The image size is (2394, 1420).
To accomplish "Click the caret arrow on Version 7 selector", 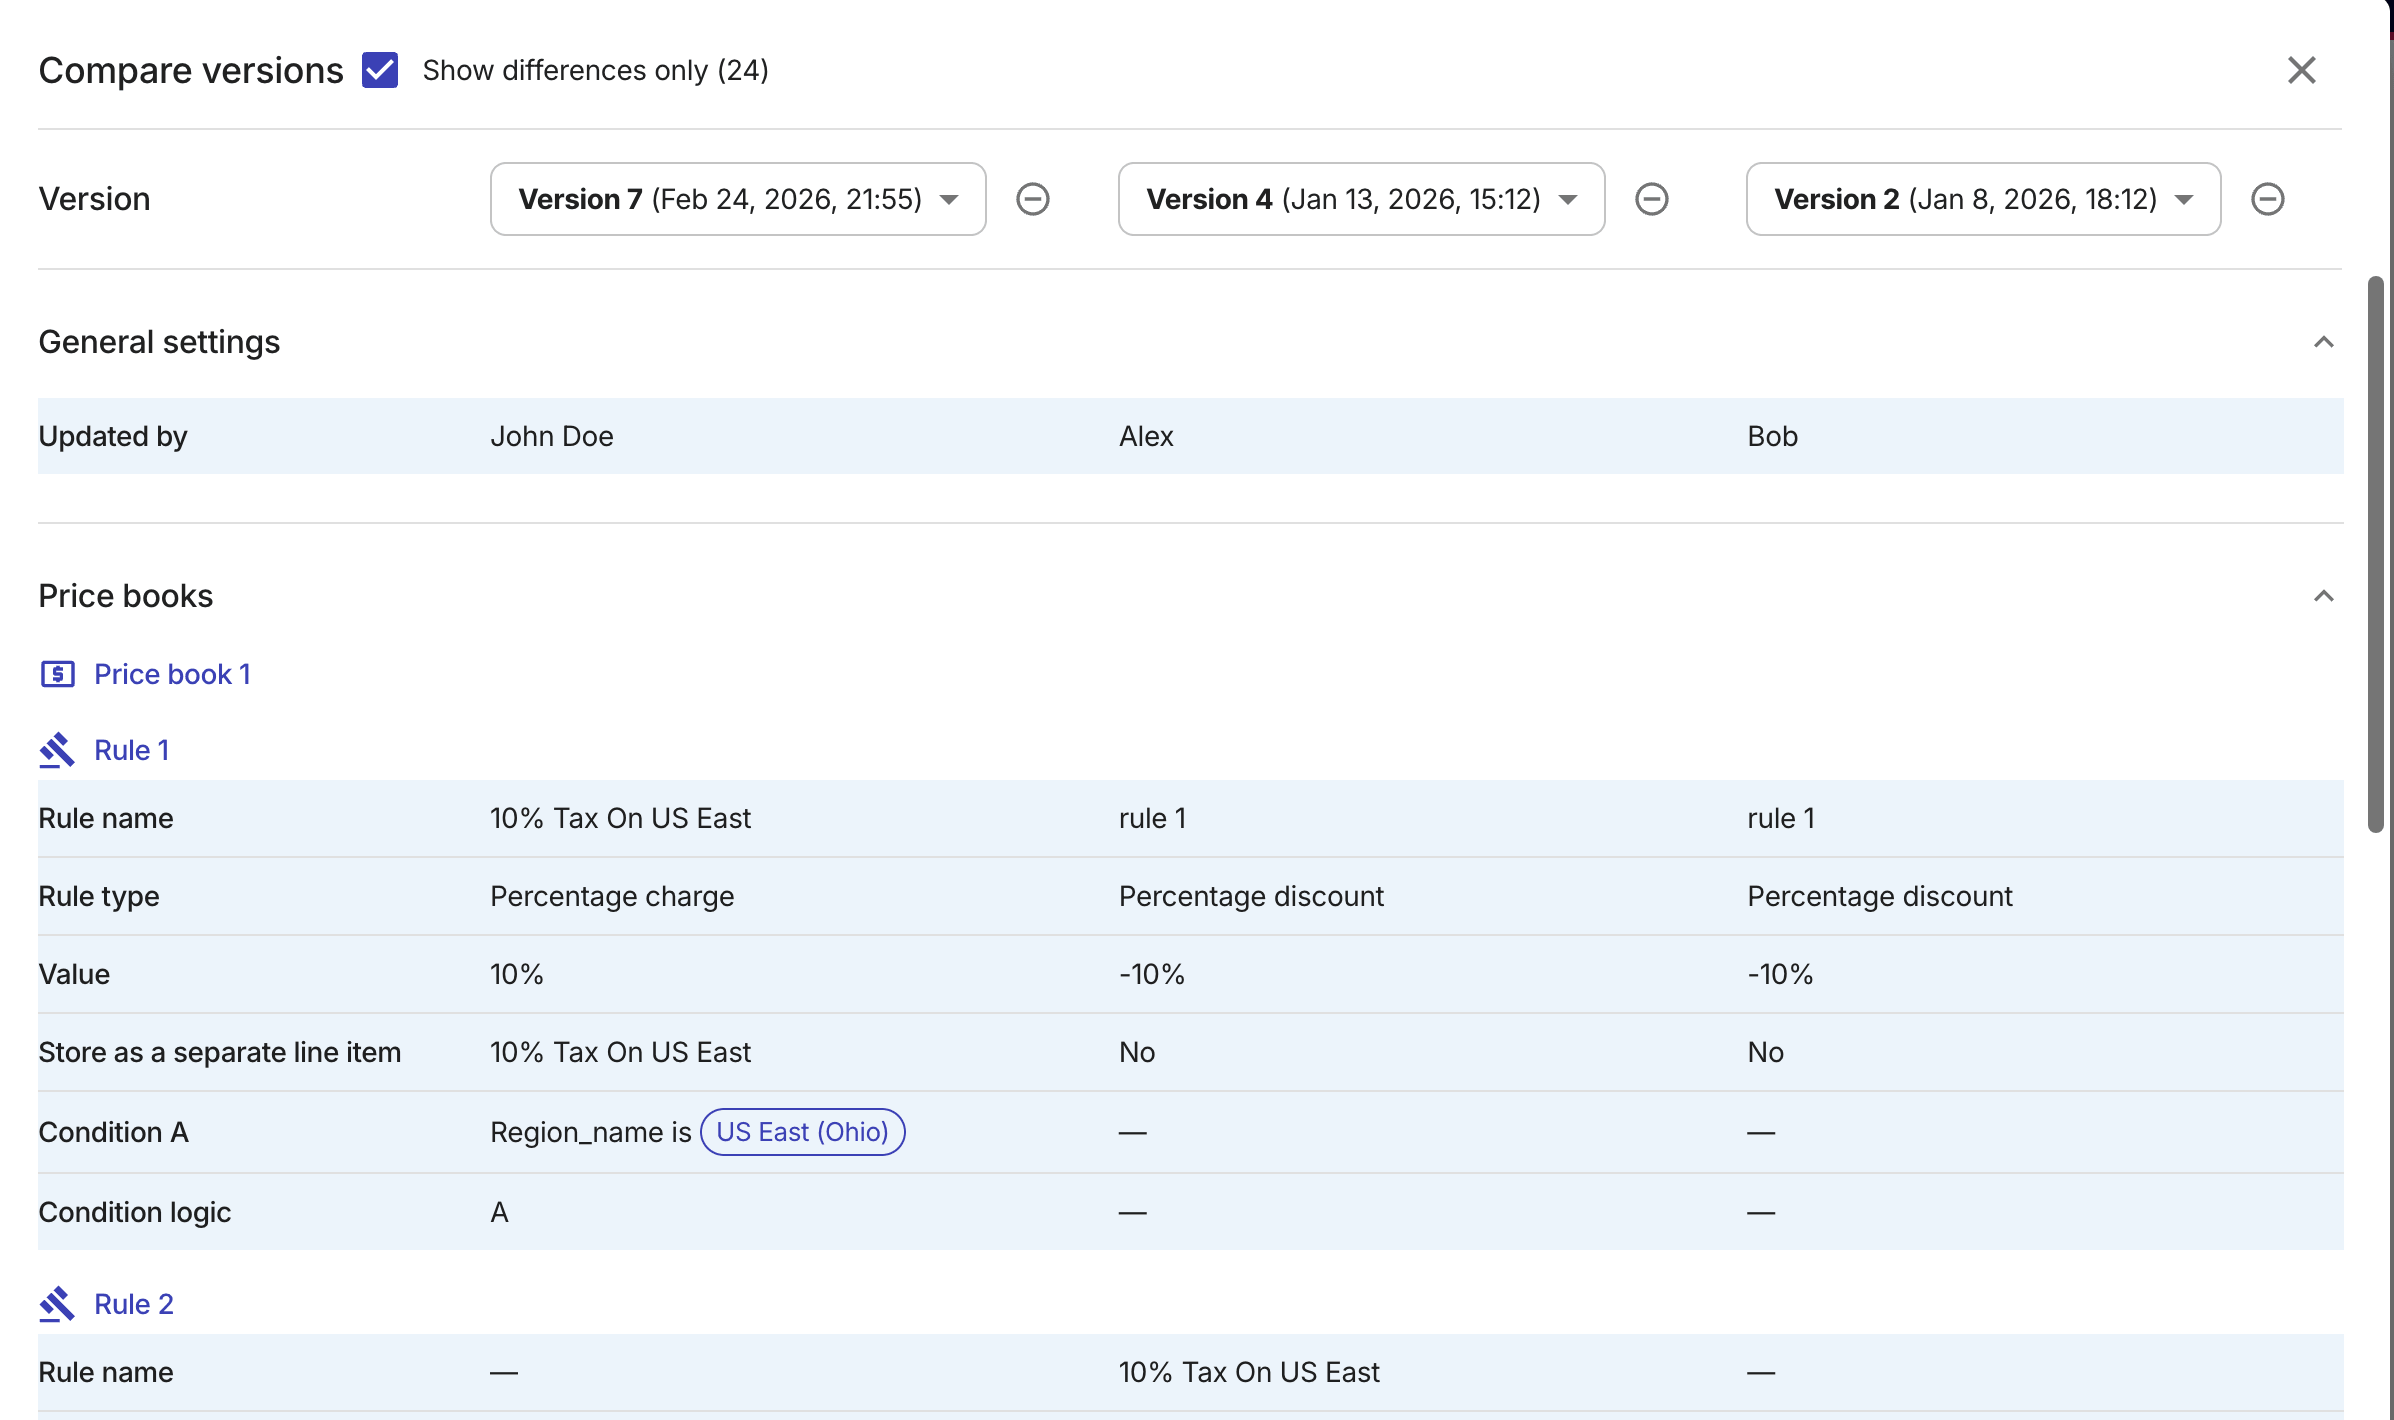I will pos(948,199).
